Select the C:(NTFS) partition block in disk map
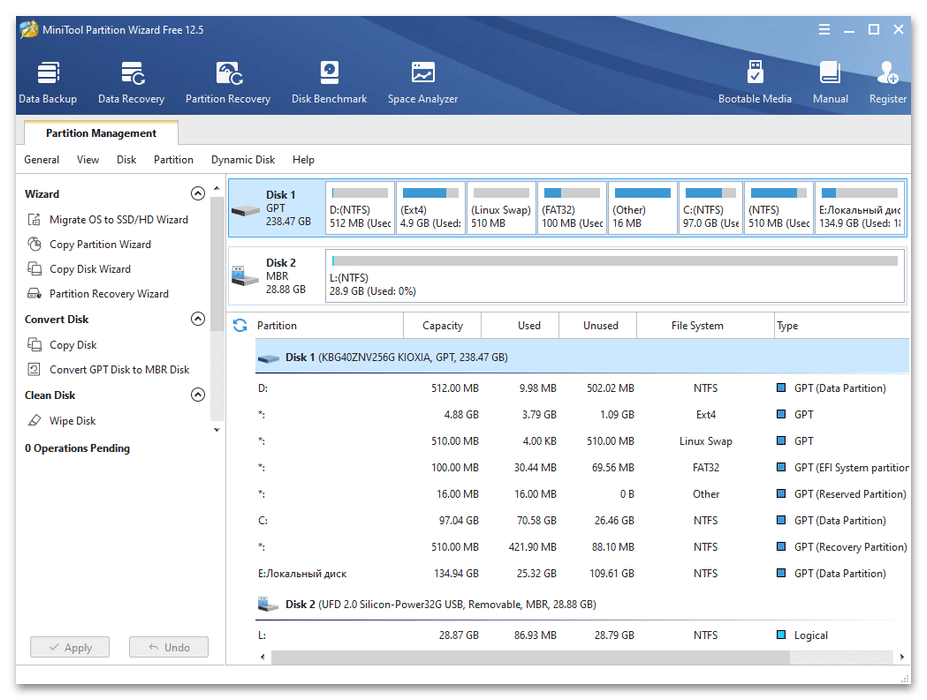This screenshot has height=700, width=927. pos(710,208)
